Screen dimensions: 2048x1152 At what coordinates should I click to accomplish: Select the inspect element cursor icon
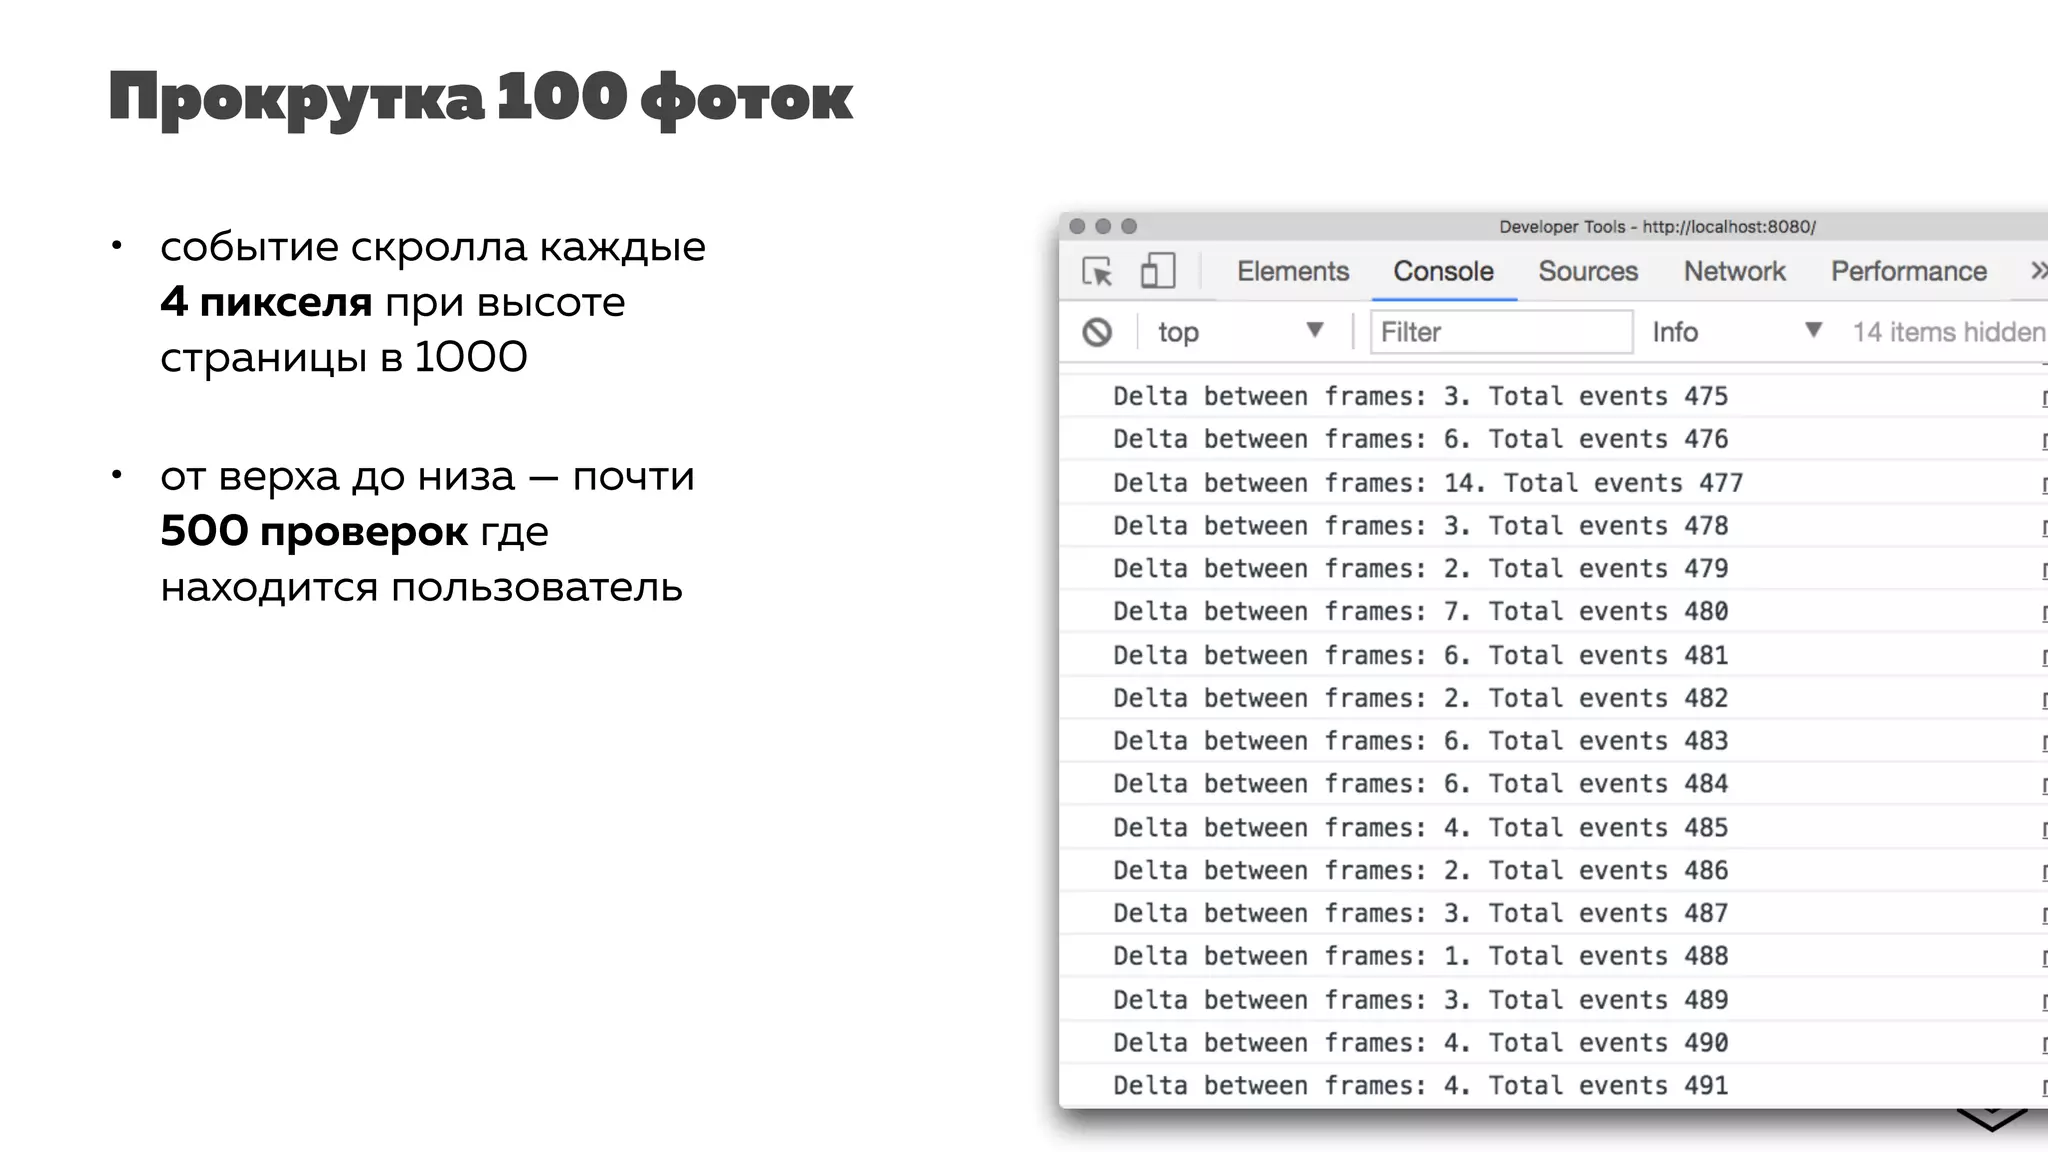(1098, 271)
